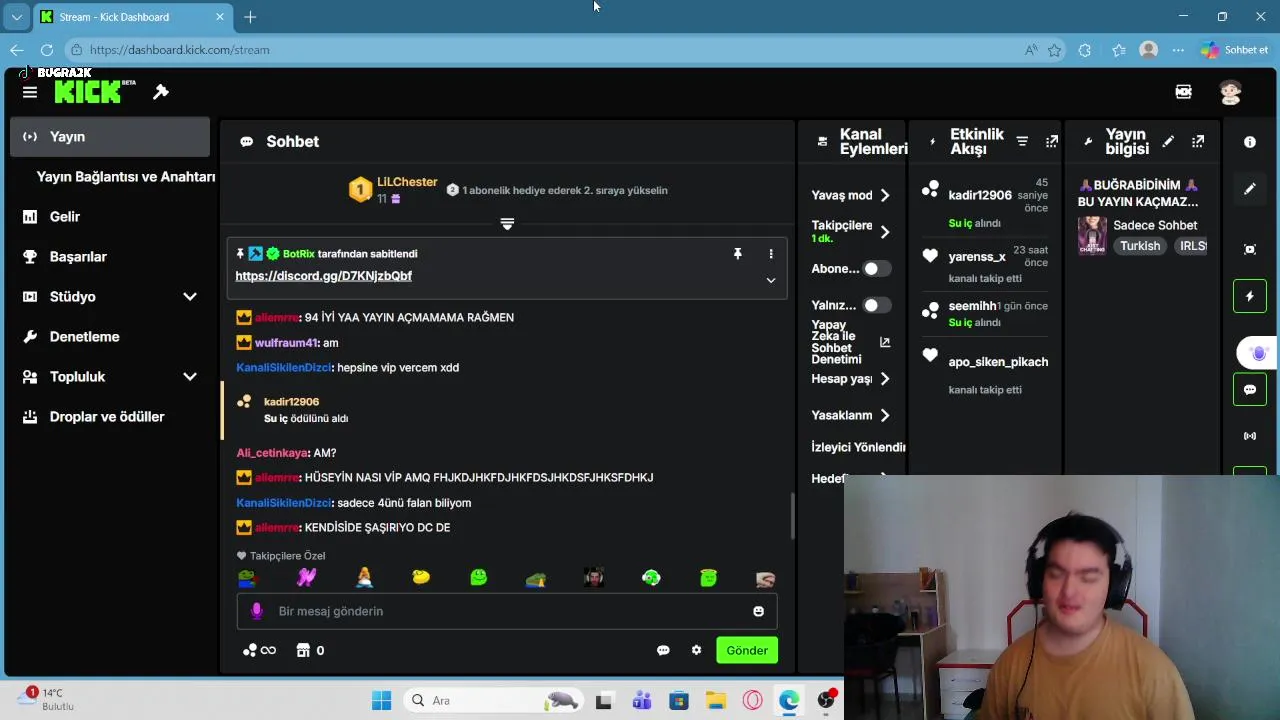Expand the Topluluk sidebar section
The width and height of the screenshot is (1280, 720).
pos(190,377)
